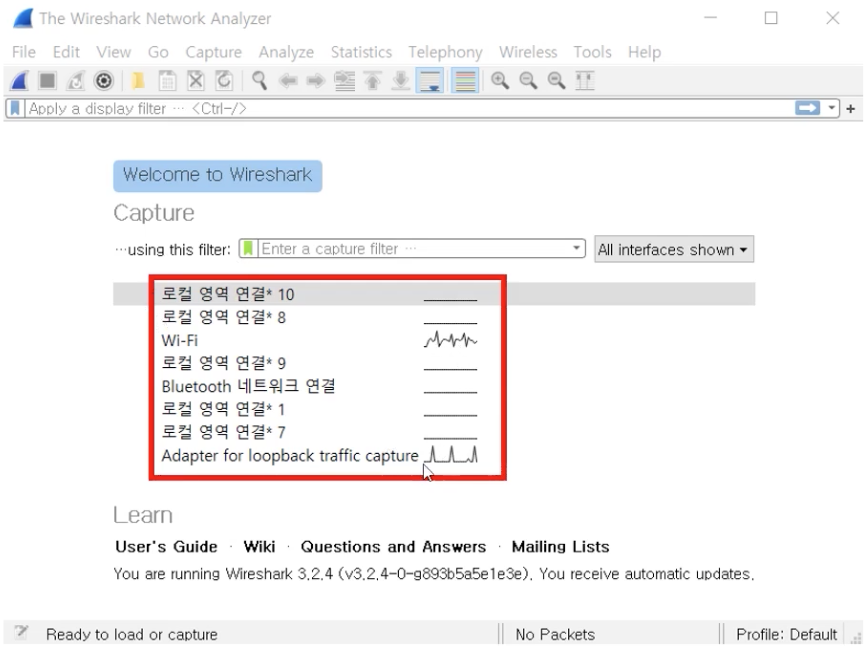Screen dimensions: 868x654
Task: Open the Capture menu
Action: point(214,52)
